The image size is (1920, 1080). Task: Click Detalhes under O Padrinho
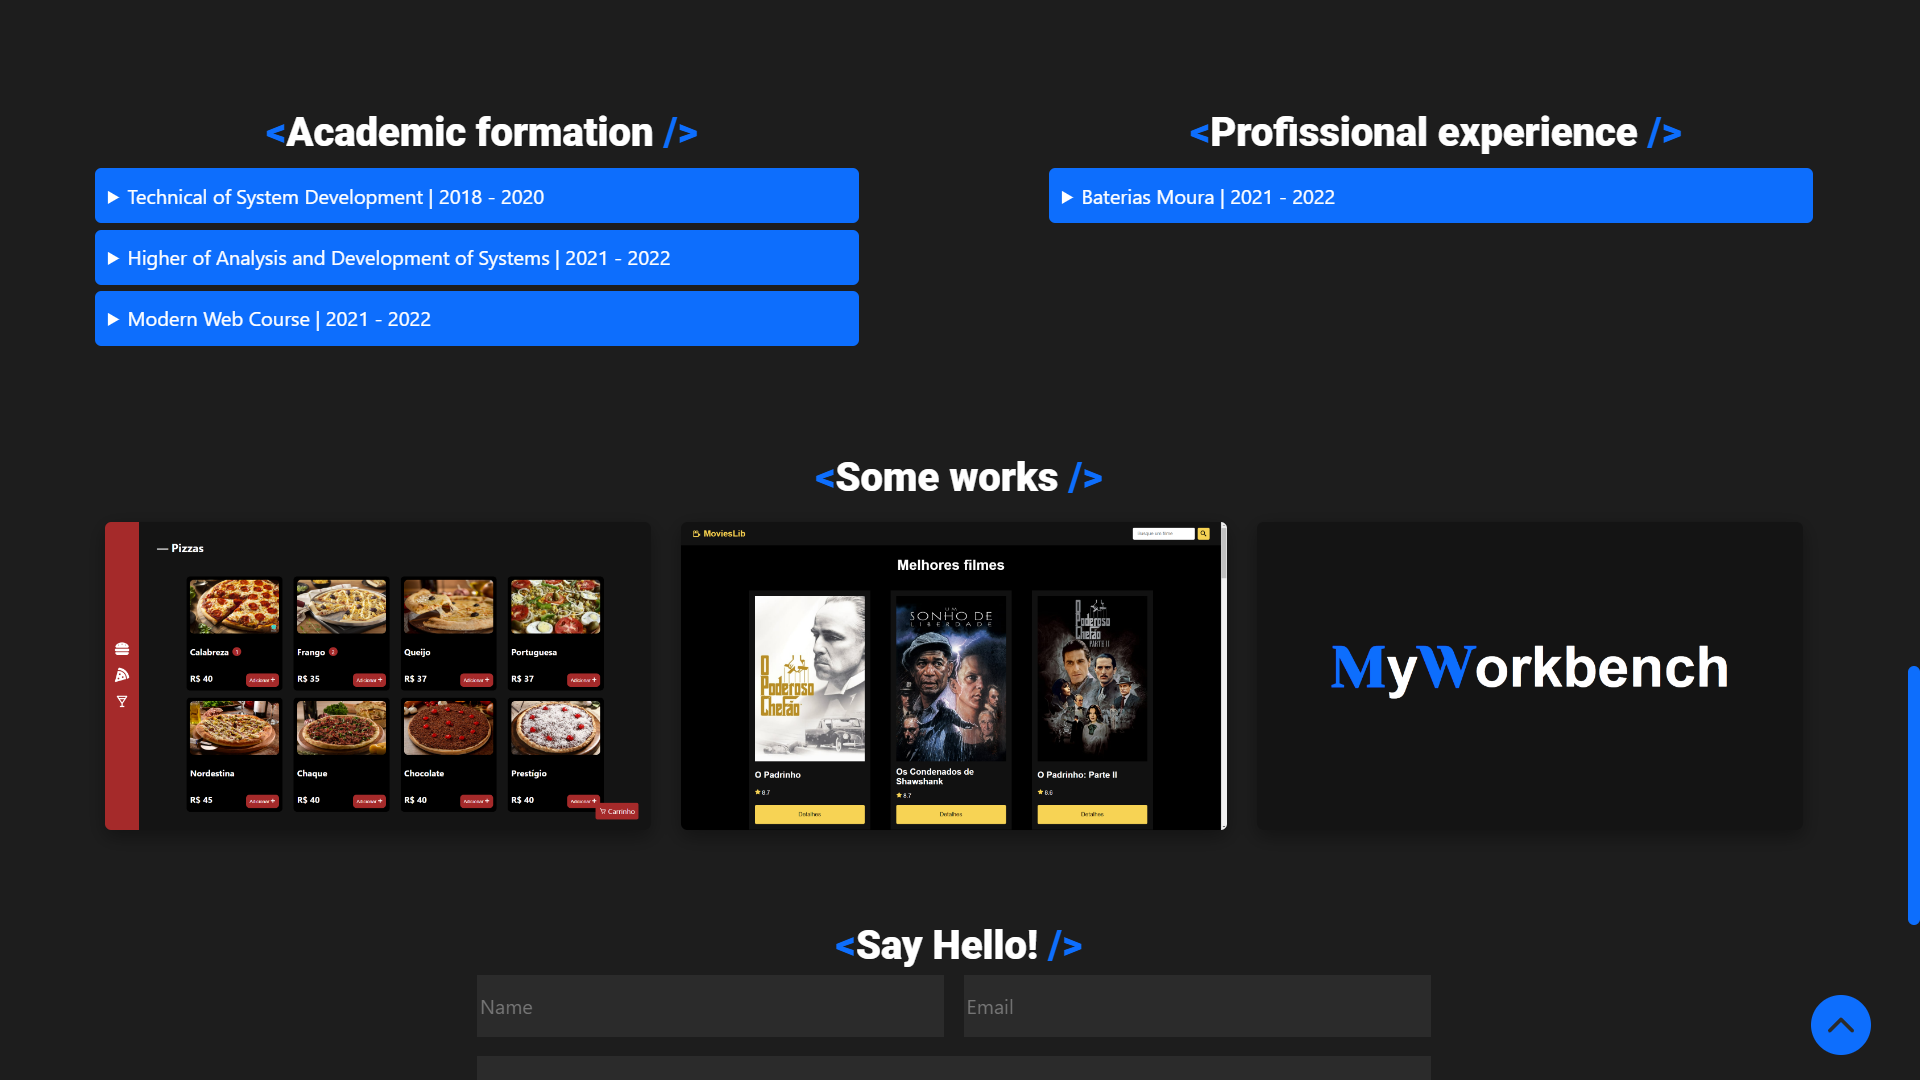pos(810,814)
